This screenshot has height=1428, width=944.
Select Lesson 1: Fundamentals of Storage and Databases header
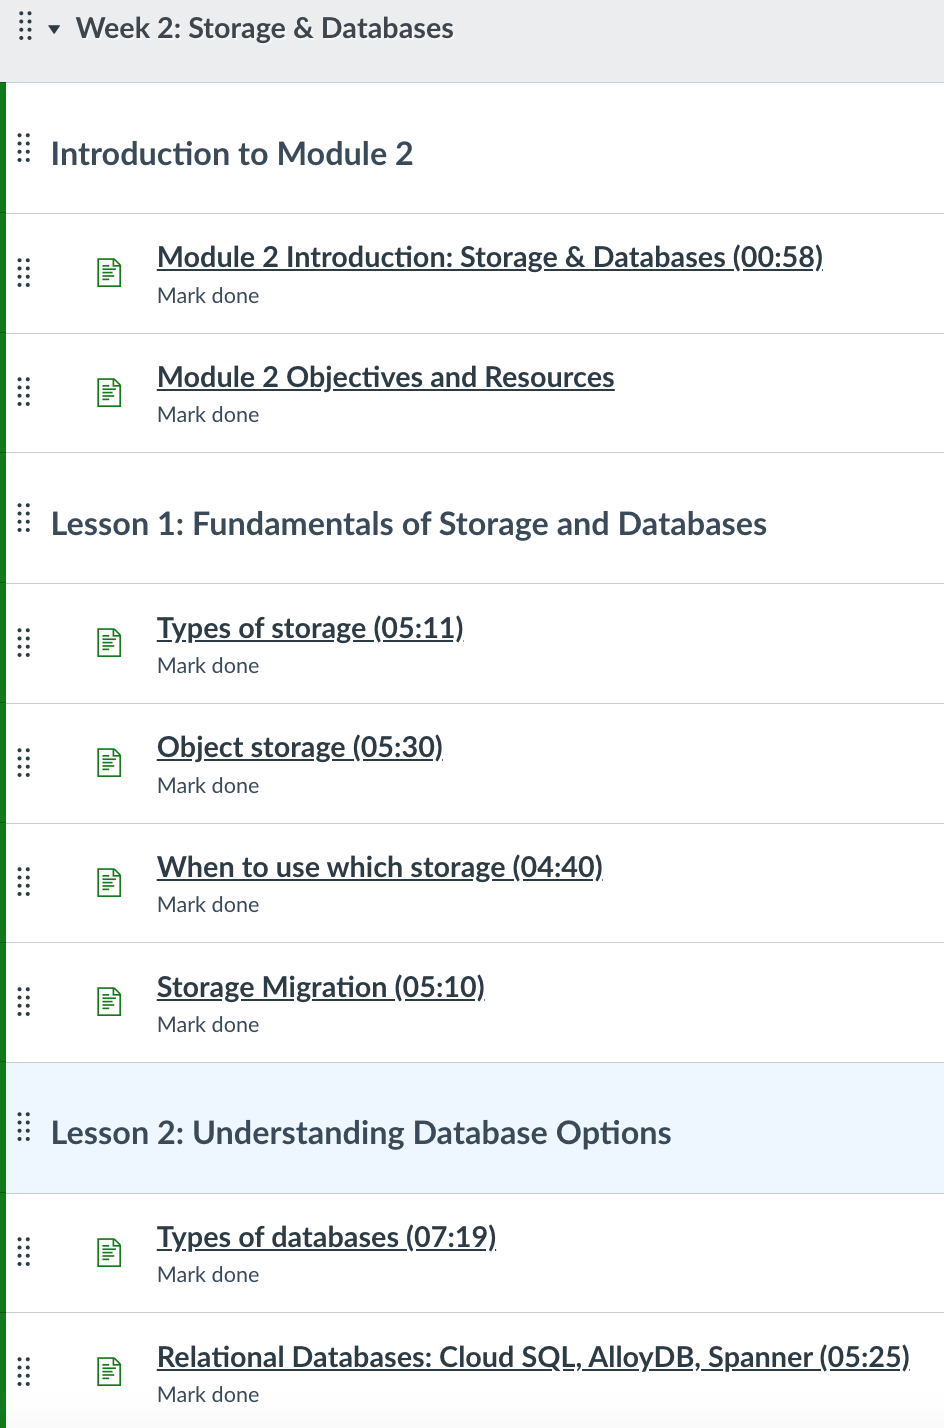tap(409, 524)
